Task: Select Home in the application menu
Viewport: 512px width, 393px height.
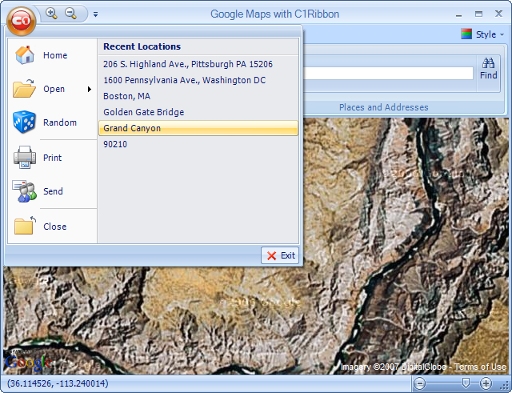Action: (52, 55)
